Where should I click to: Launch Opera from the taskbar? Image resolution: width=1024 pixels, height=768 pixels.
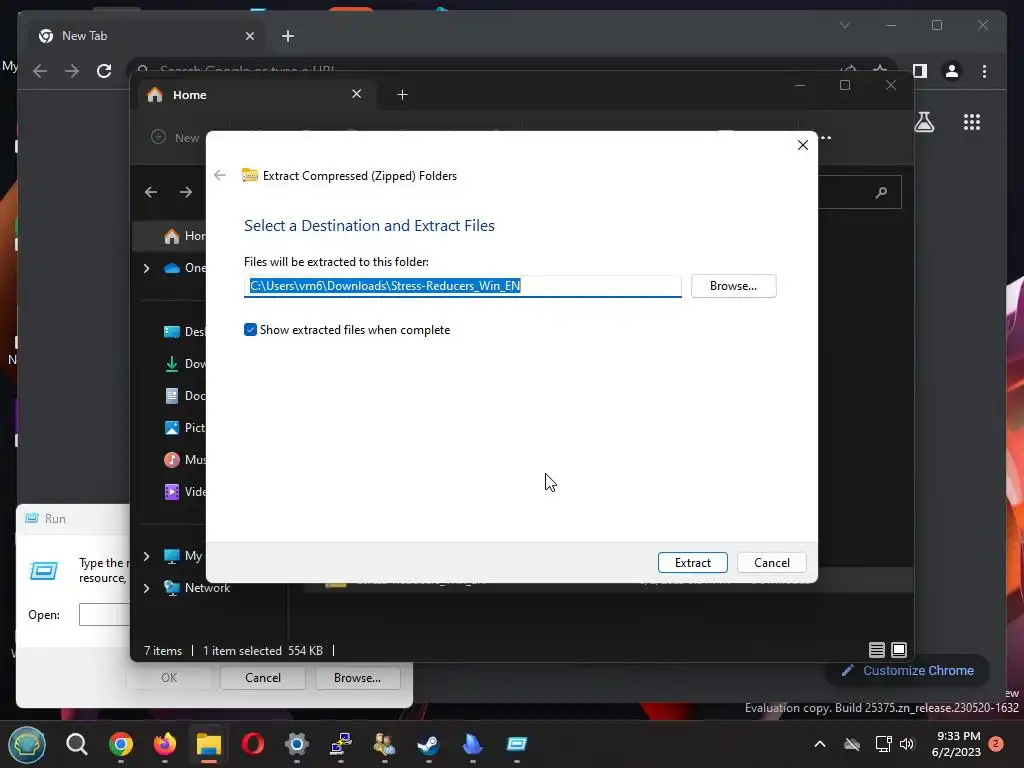click(x=253, y=744)
